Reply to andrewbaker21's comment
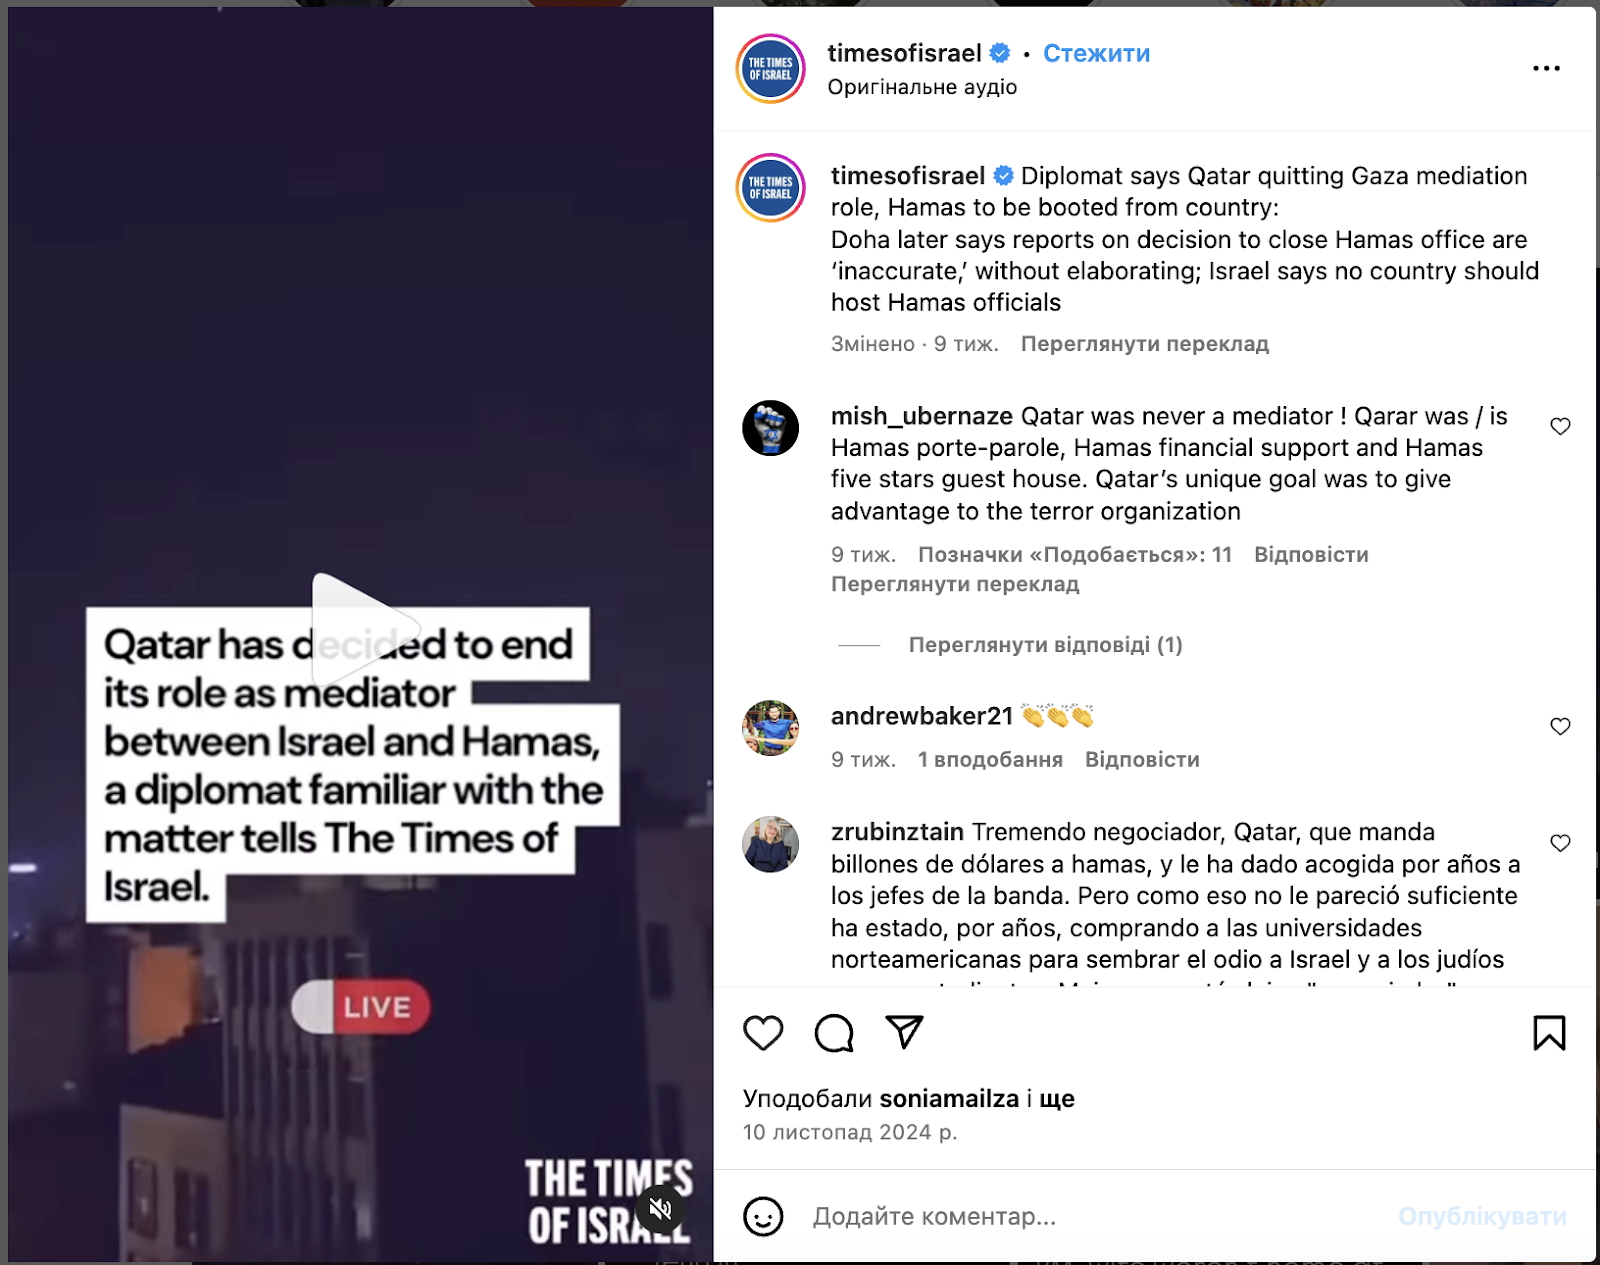This screenshot has width=1600, height=1265. click(1142, 760)
